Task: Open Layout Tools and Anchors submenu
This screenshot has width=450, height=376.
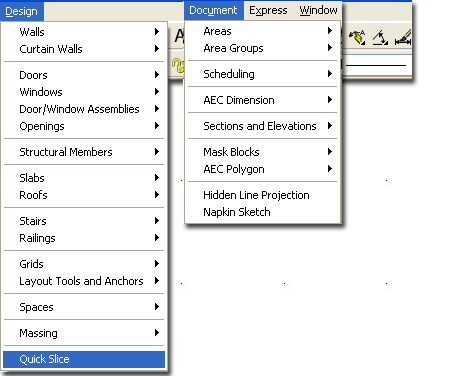Action: 84,281
